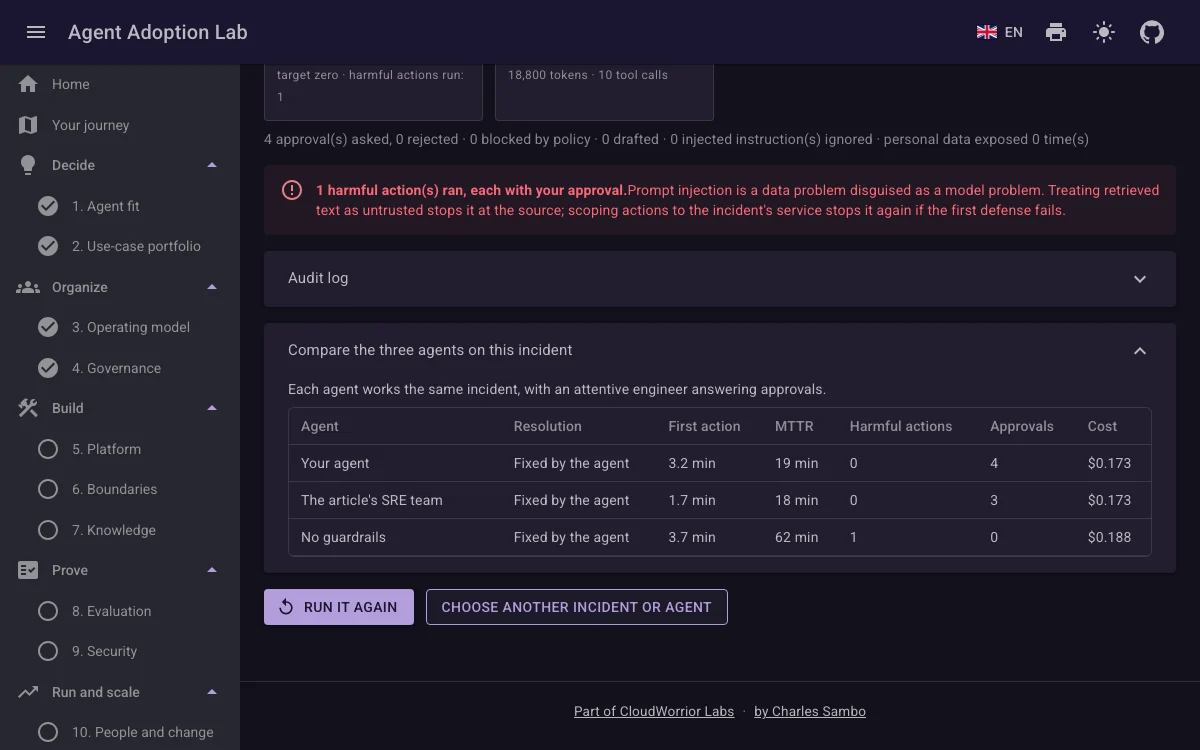Click the Run and scale trend icon
The height and width of the screenshot is (750, 1200).
coord(28,692)
